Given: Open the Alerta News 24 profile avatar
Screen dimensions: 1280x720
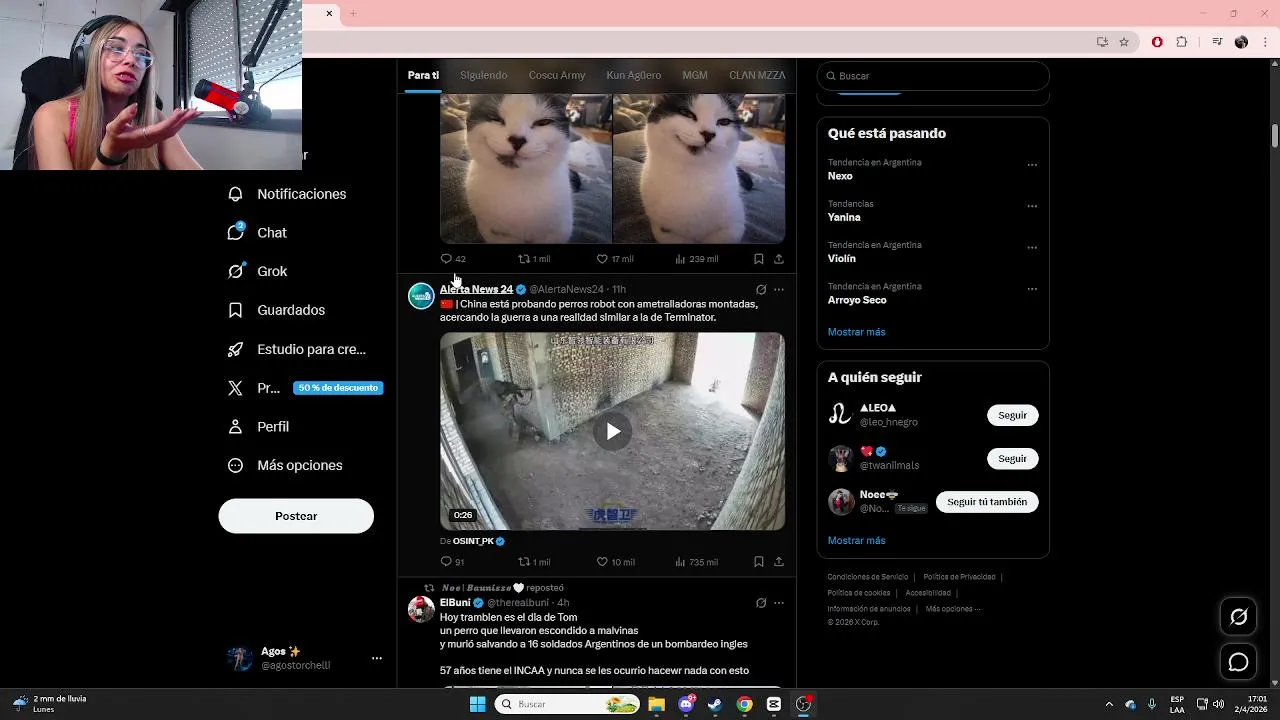Looking at the screenshot, I should click(421, 296).
